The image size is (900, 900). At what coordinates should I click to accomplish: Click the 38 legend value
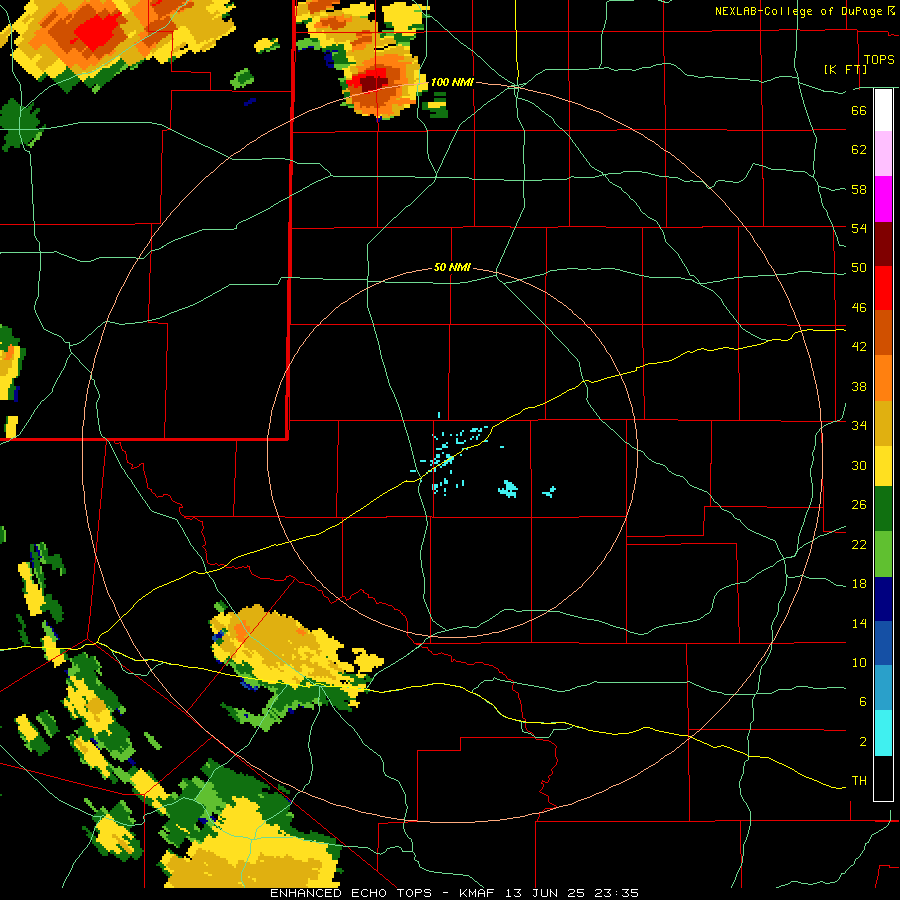click(x=859, y=386)
